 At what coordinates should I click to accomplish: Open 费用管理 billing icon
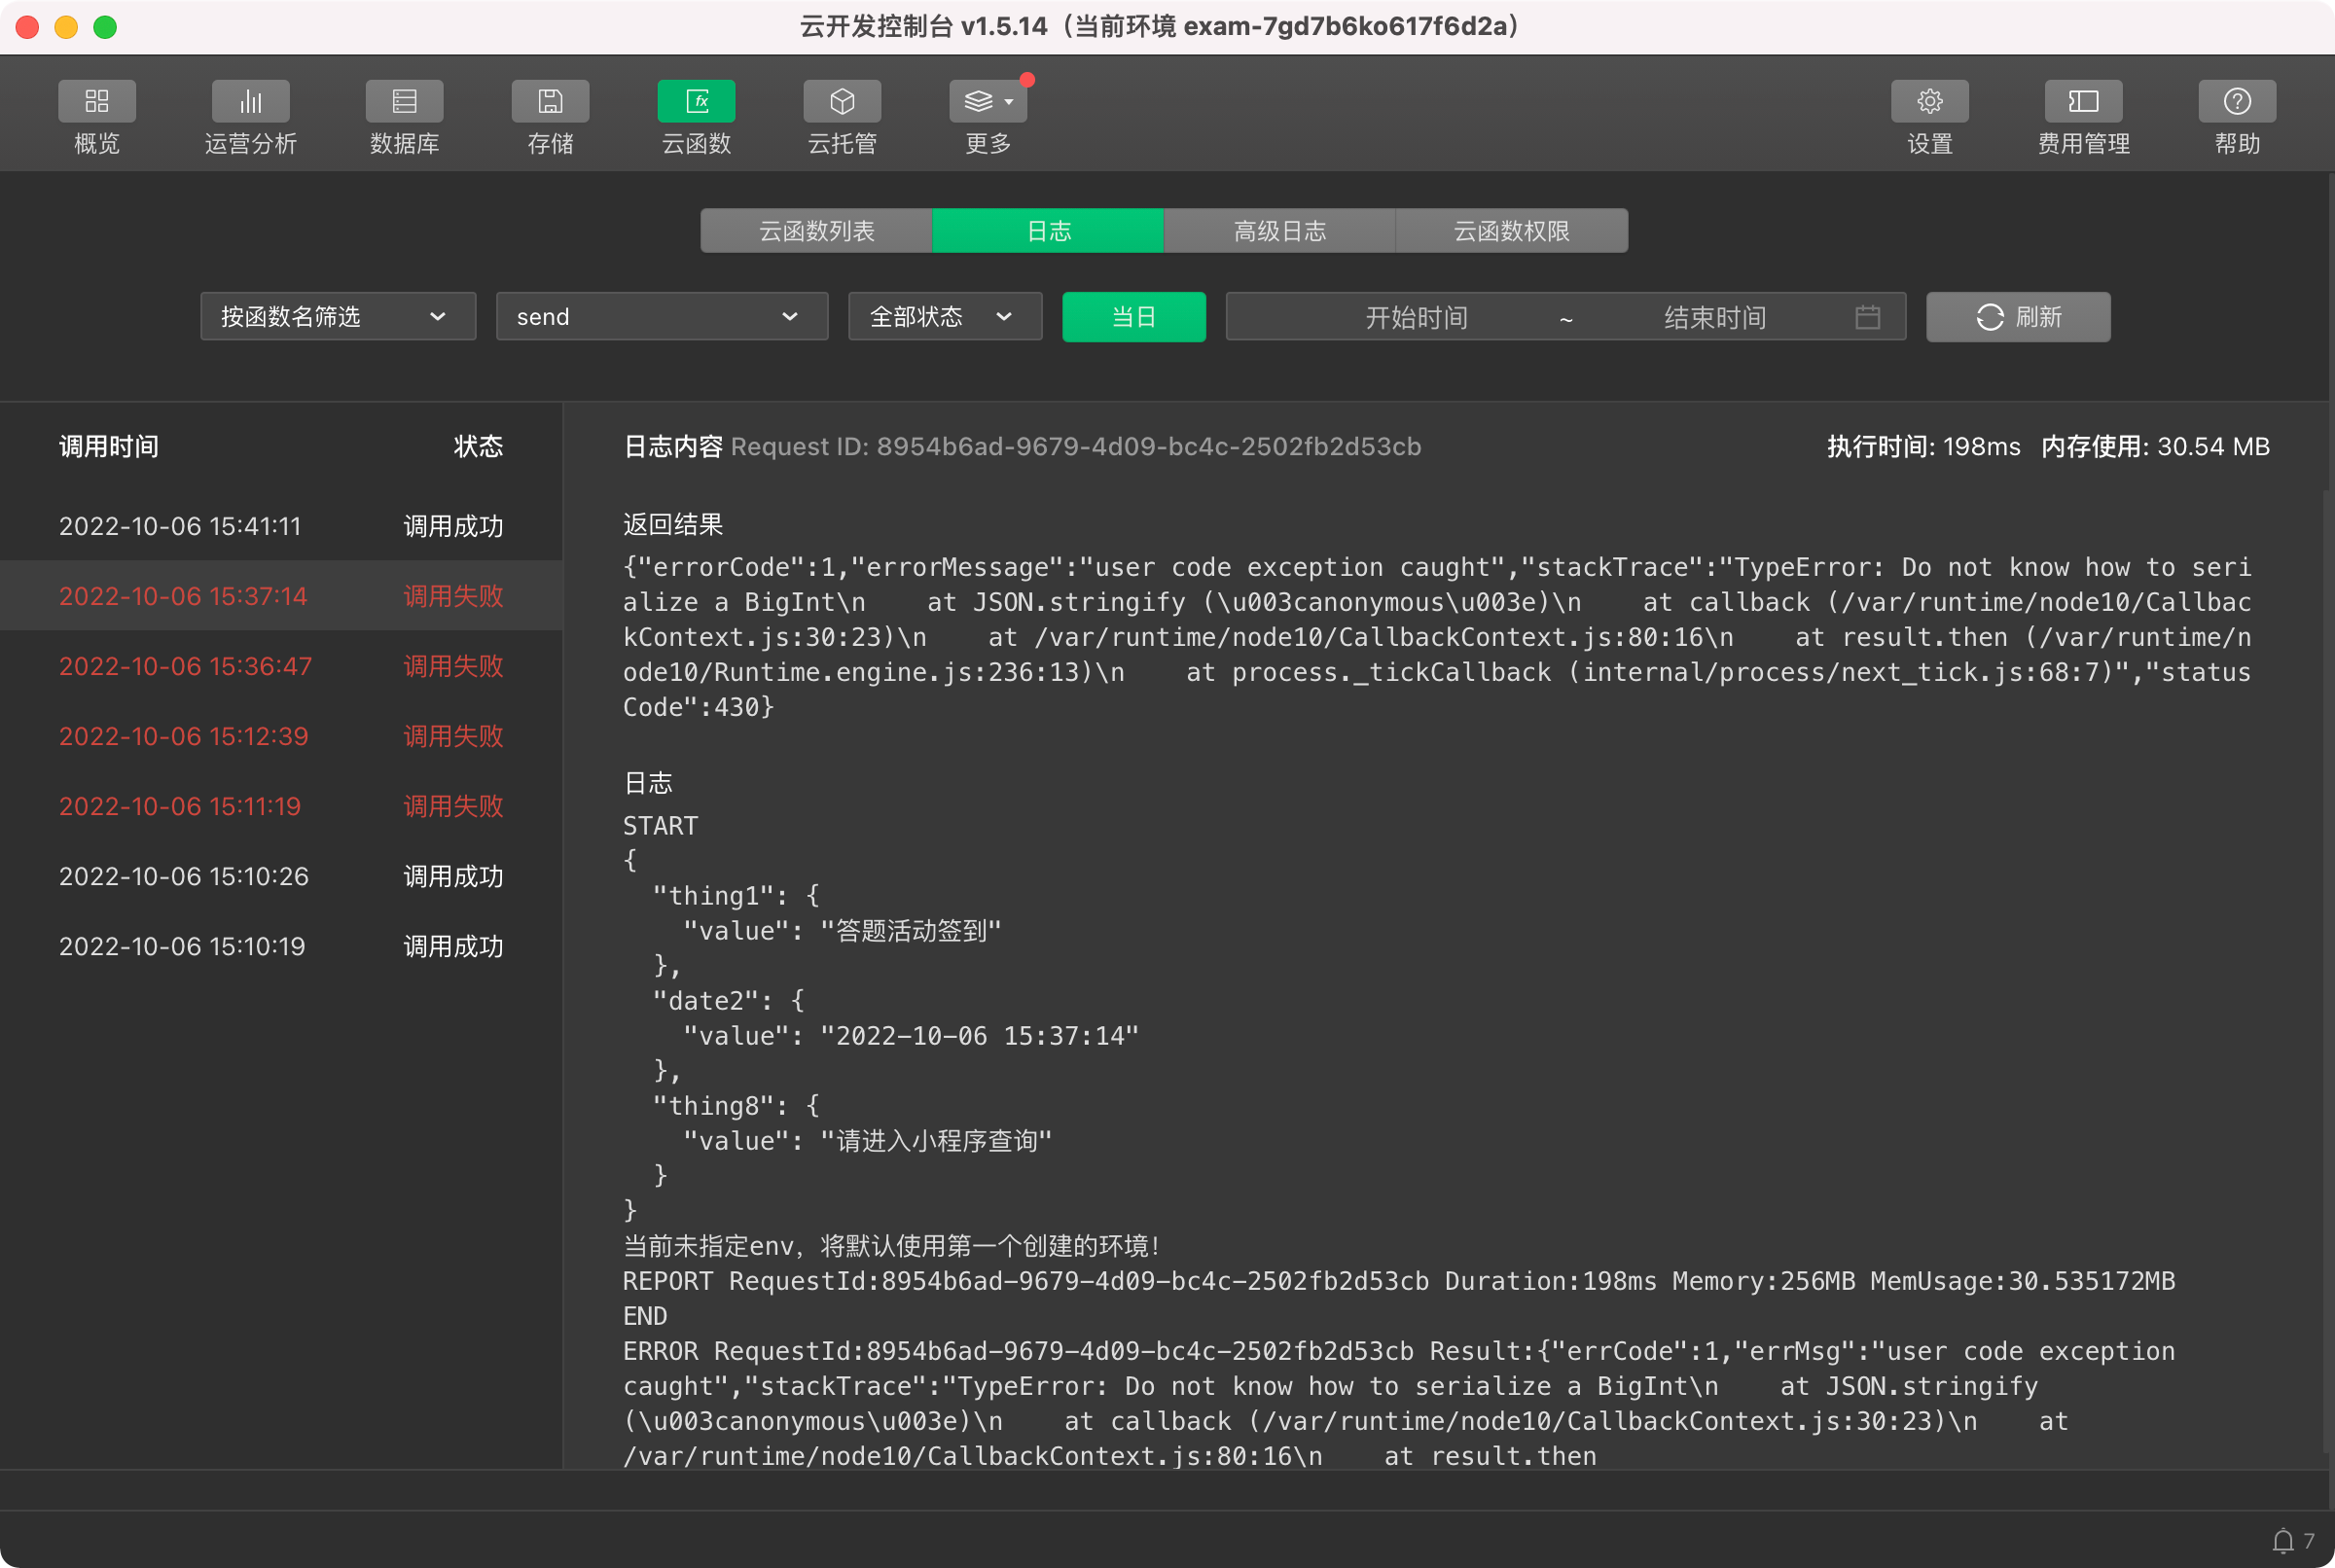point(2083,102)
